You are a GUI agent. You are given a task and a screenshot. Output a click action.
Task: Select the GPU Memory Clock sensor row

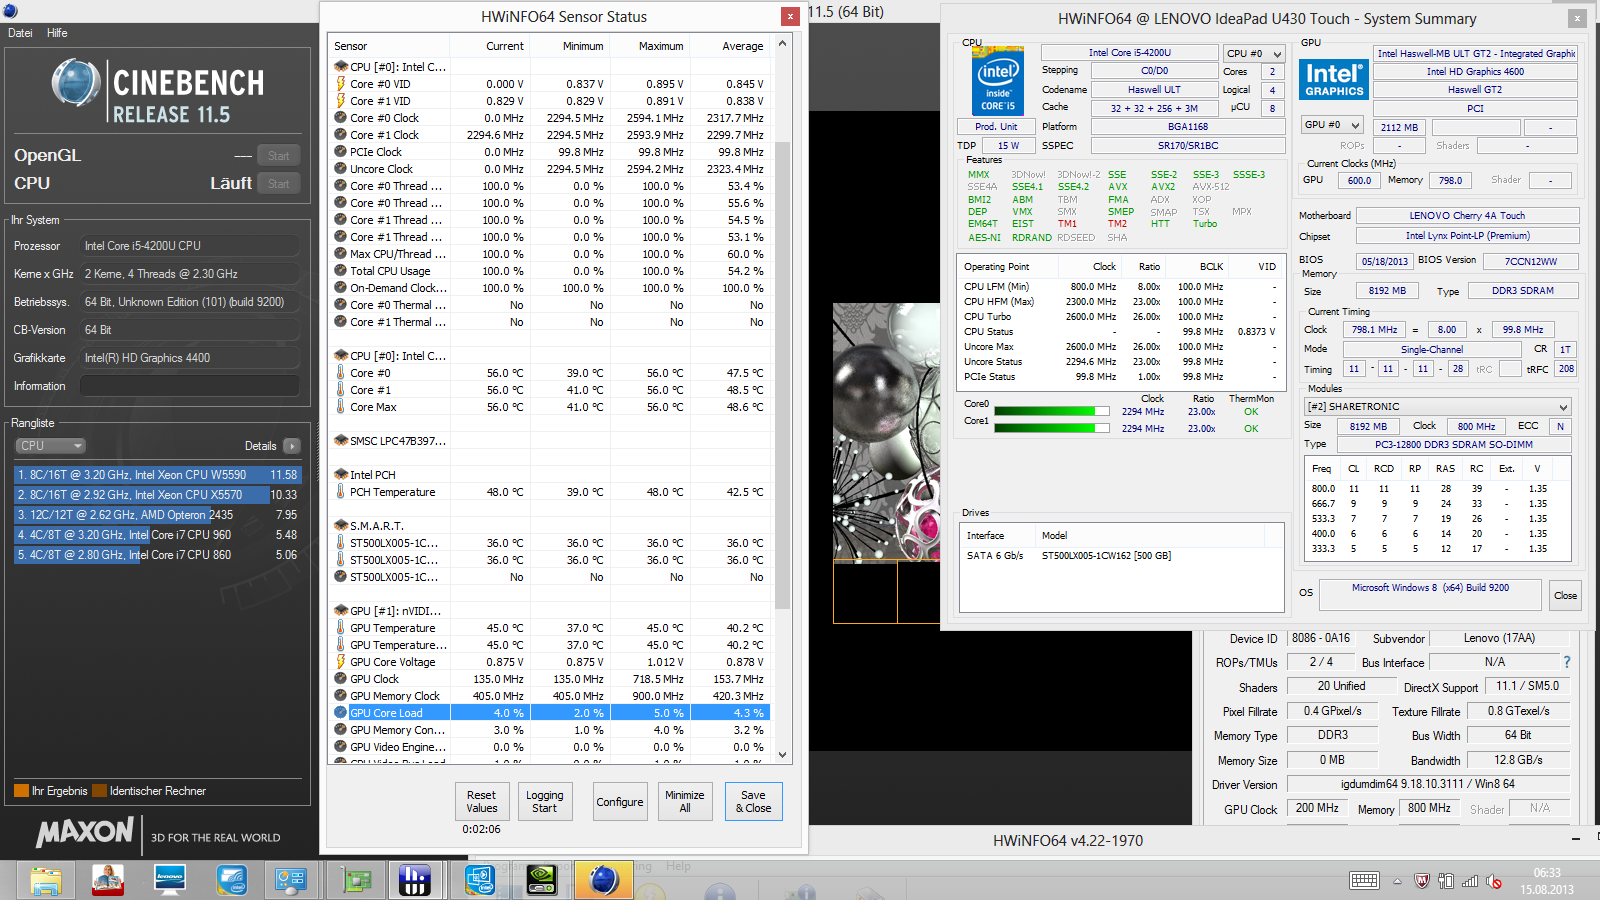[551, 696]
